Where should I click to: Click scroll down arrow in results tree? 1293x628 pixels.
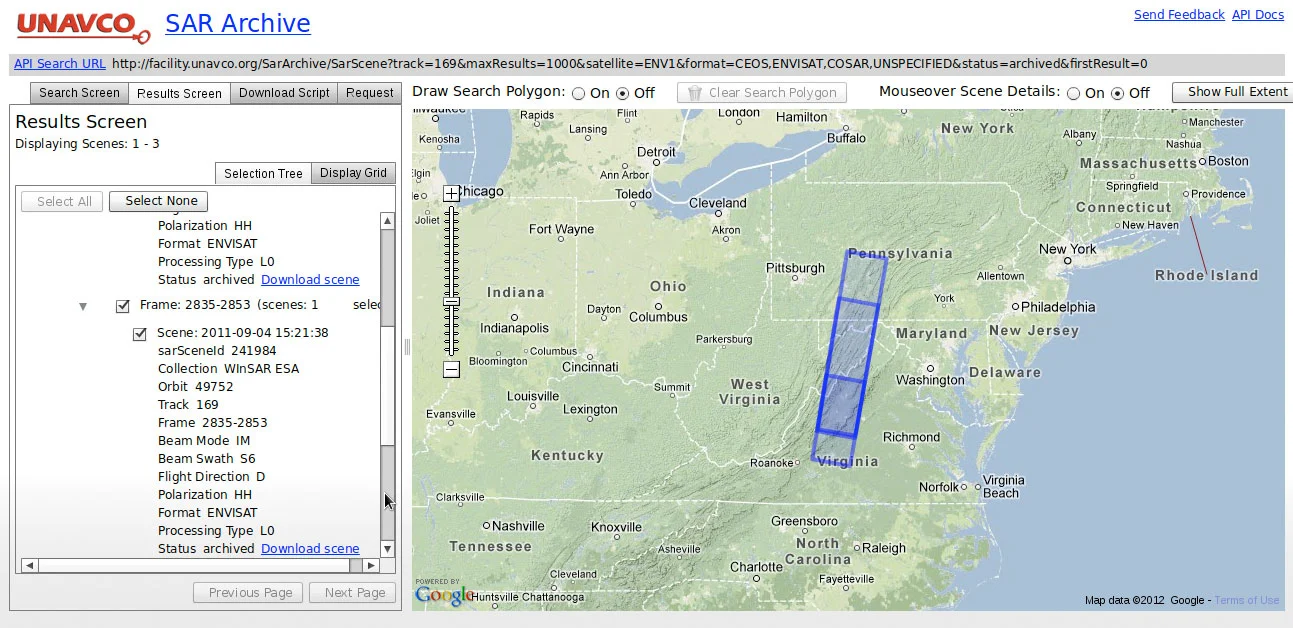coord(388,548)
